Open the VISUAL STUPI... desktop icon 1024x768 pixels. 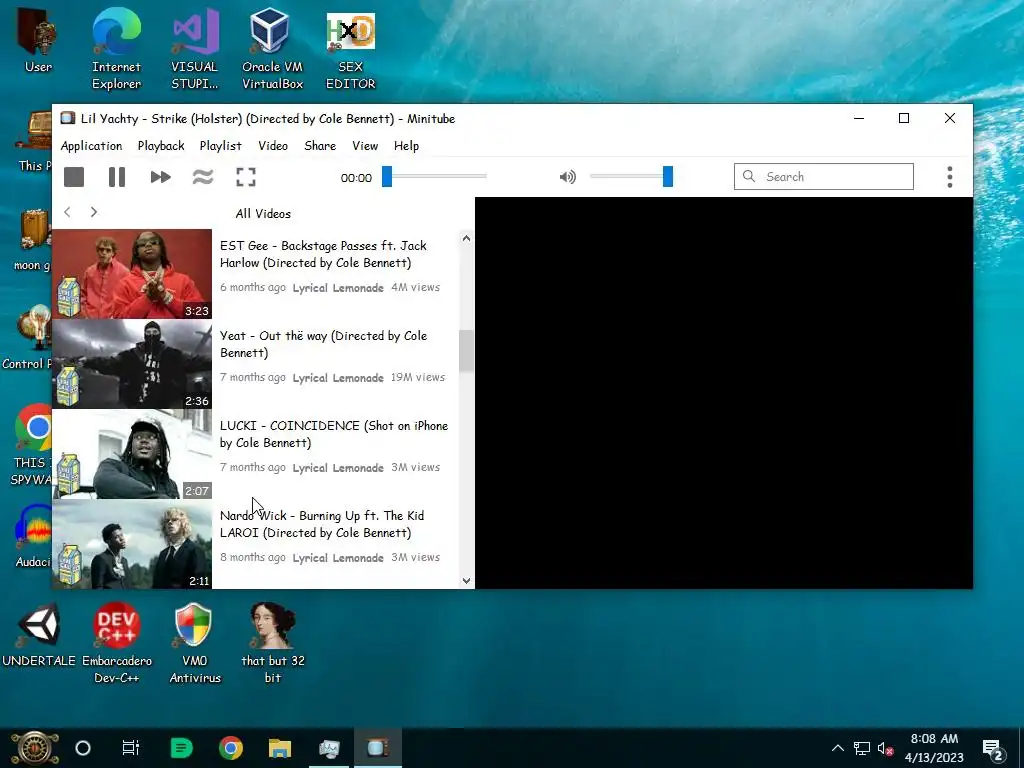(x=195, y=49)
